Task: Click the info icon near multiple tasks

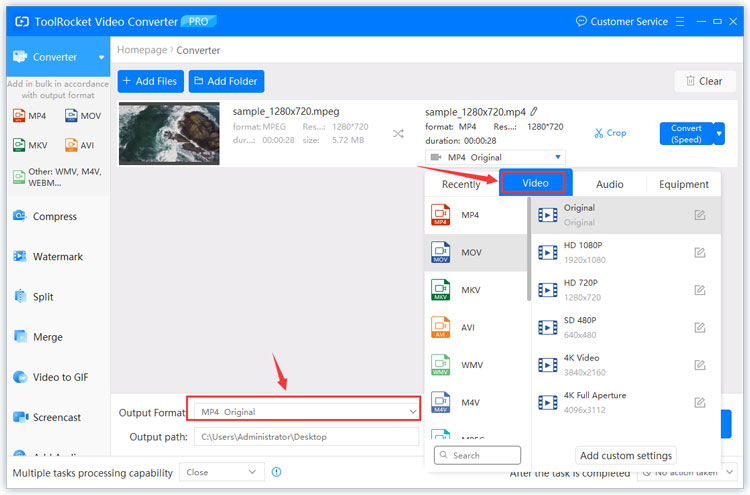Action: [276, 472]
